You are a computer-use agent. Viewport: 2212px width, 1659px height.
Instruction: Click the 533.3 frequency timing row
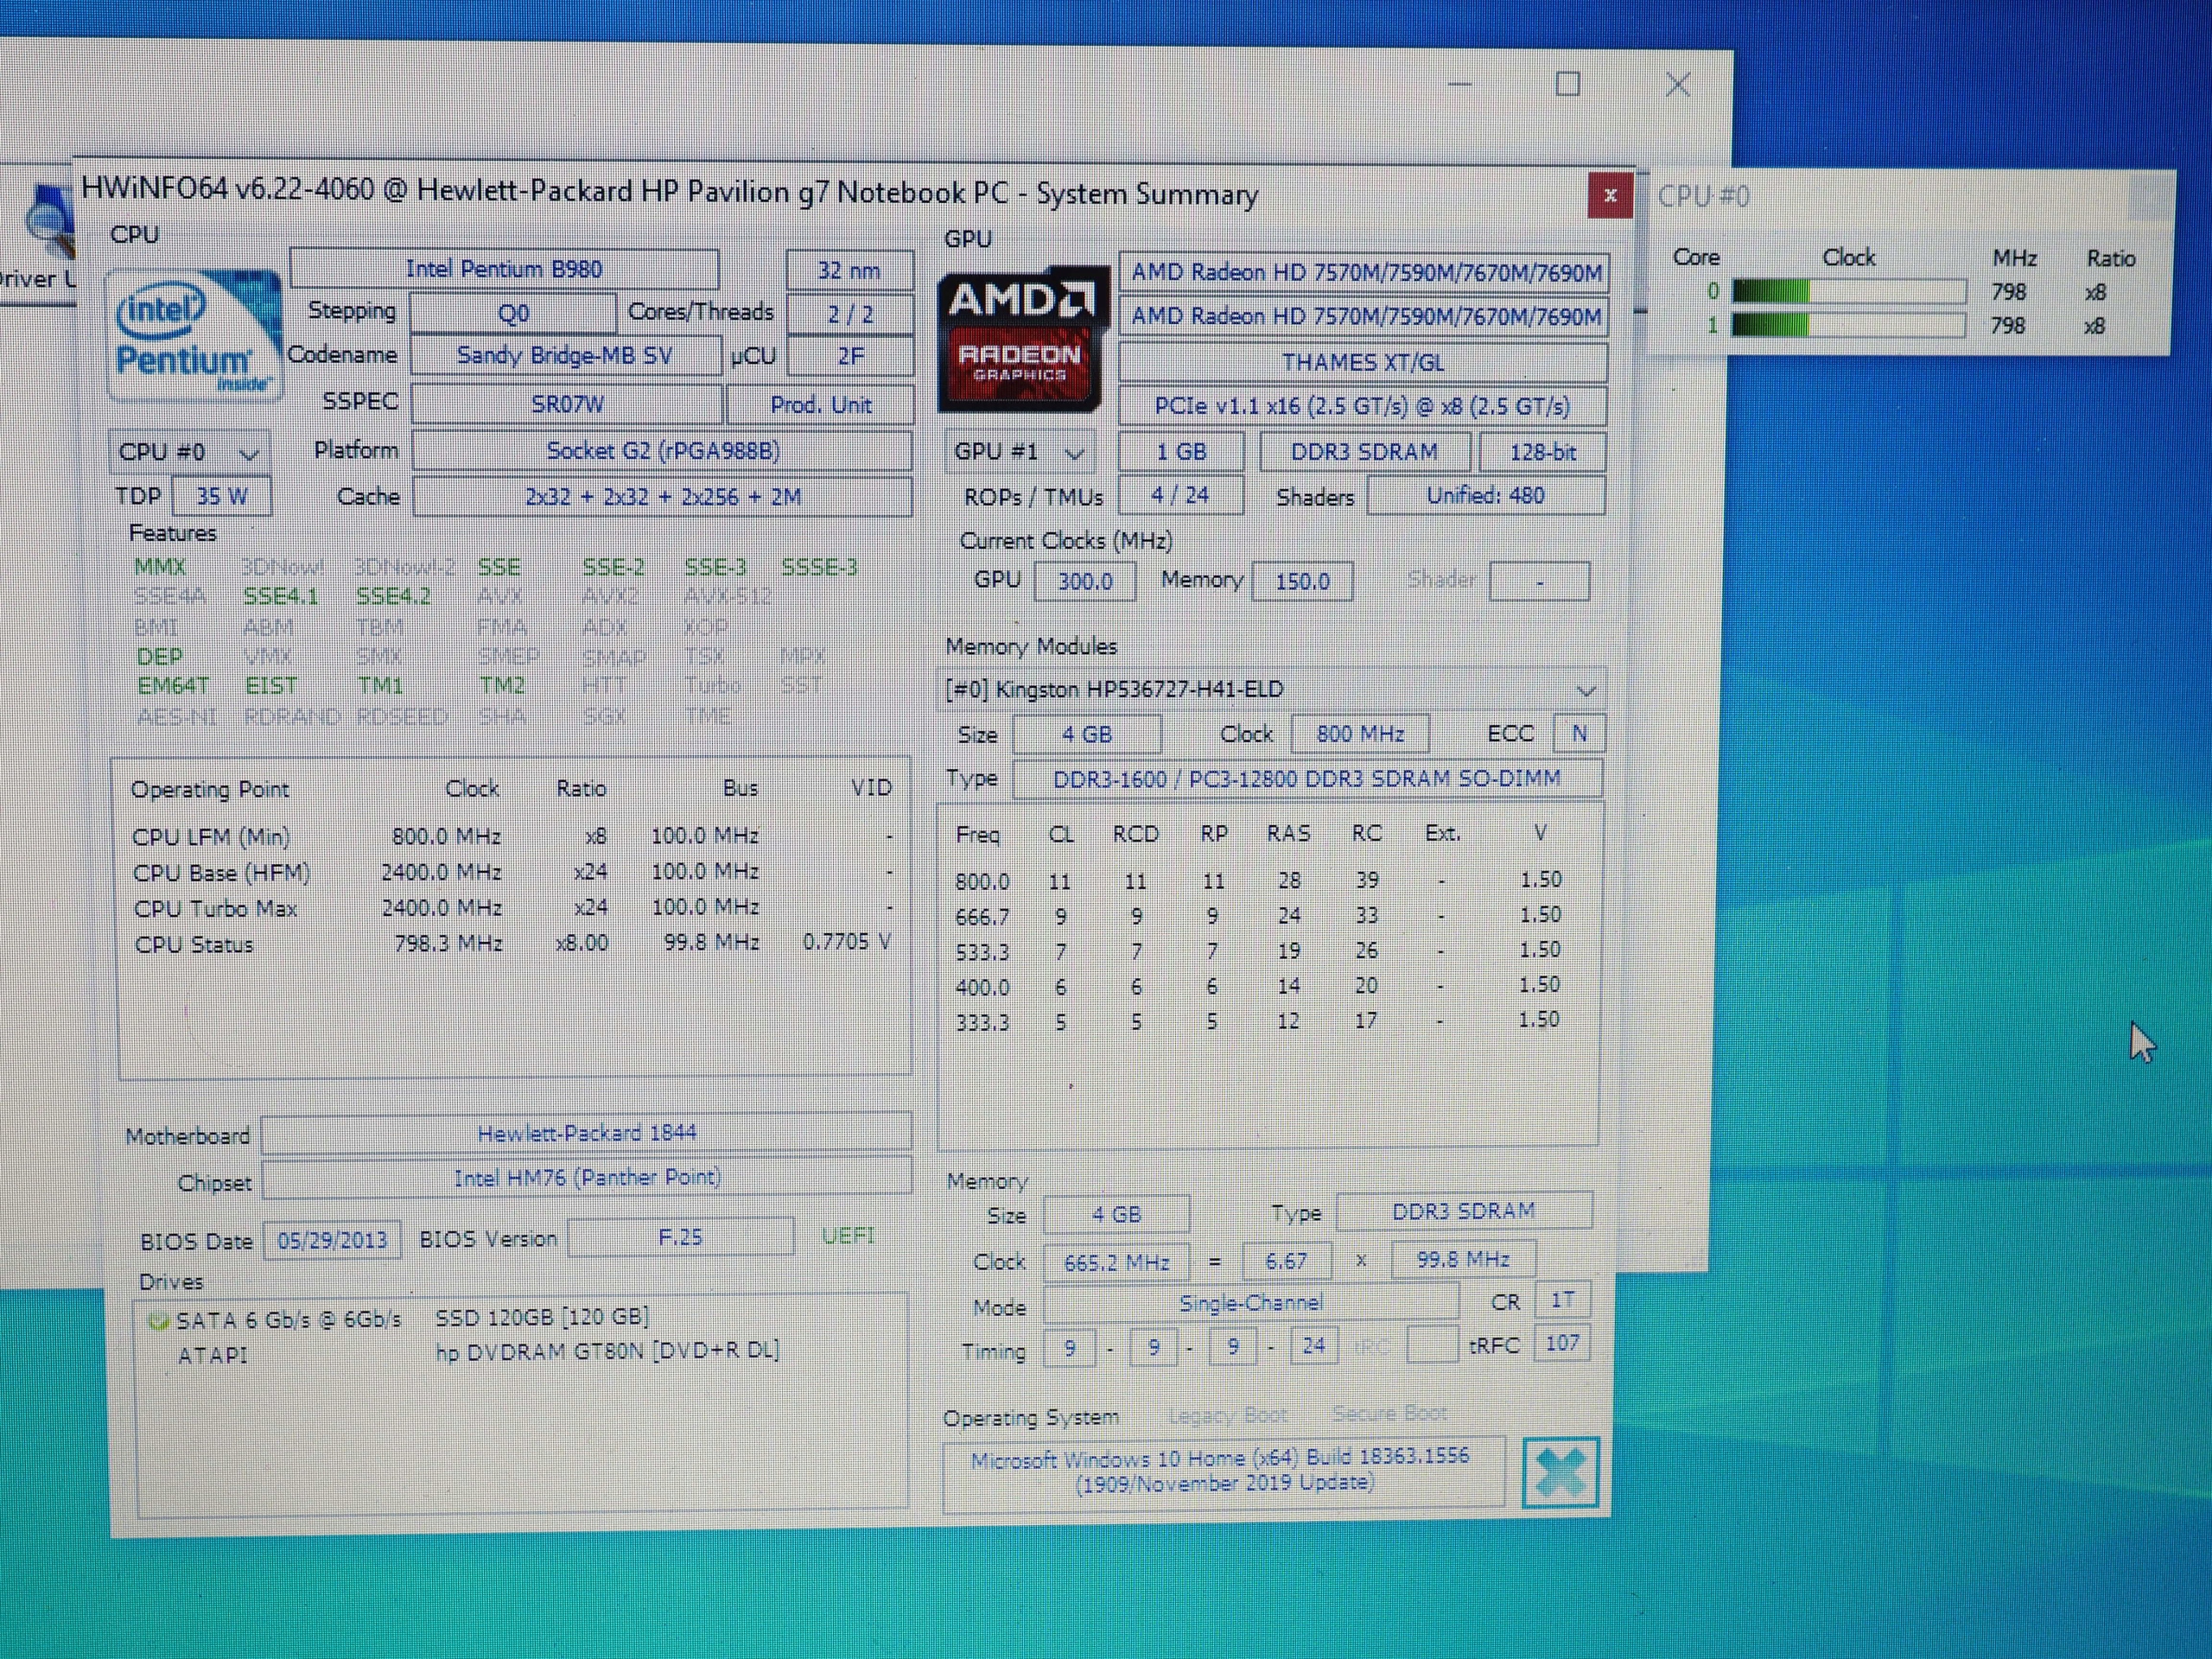[1258, 951]
